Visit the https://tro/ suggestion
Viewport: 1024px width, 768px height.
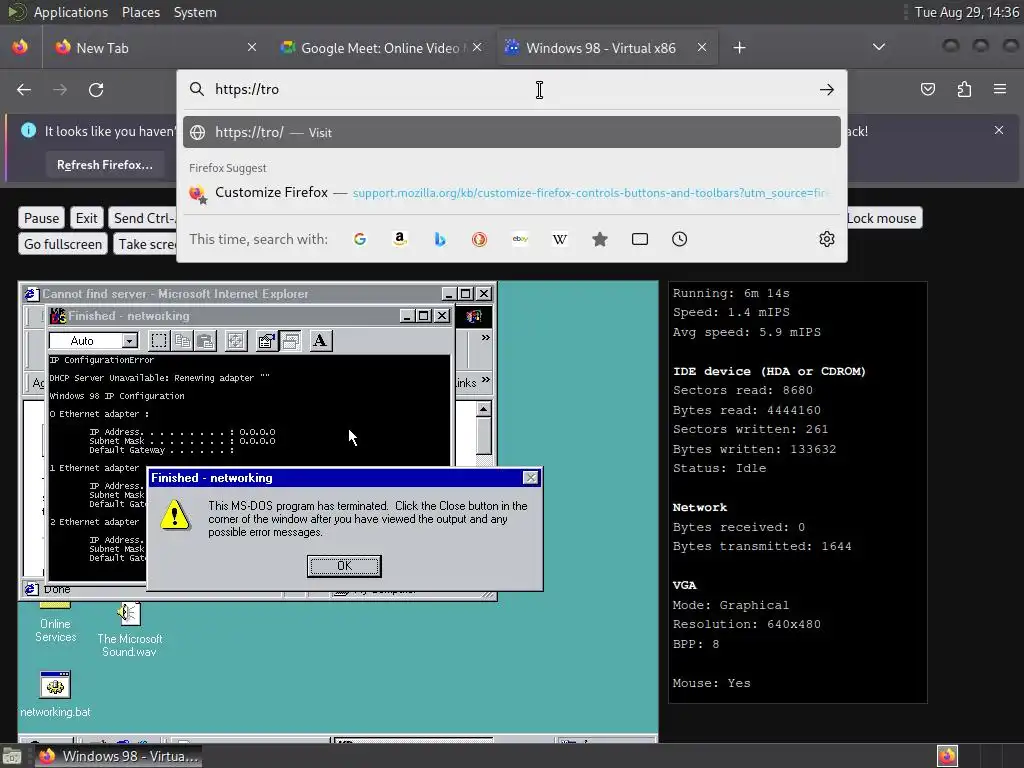coord(511,132)
